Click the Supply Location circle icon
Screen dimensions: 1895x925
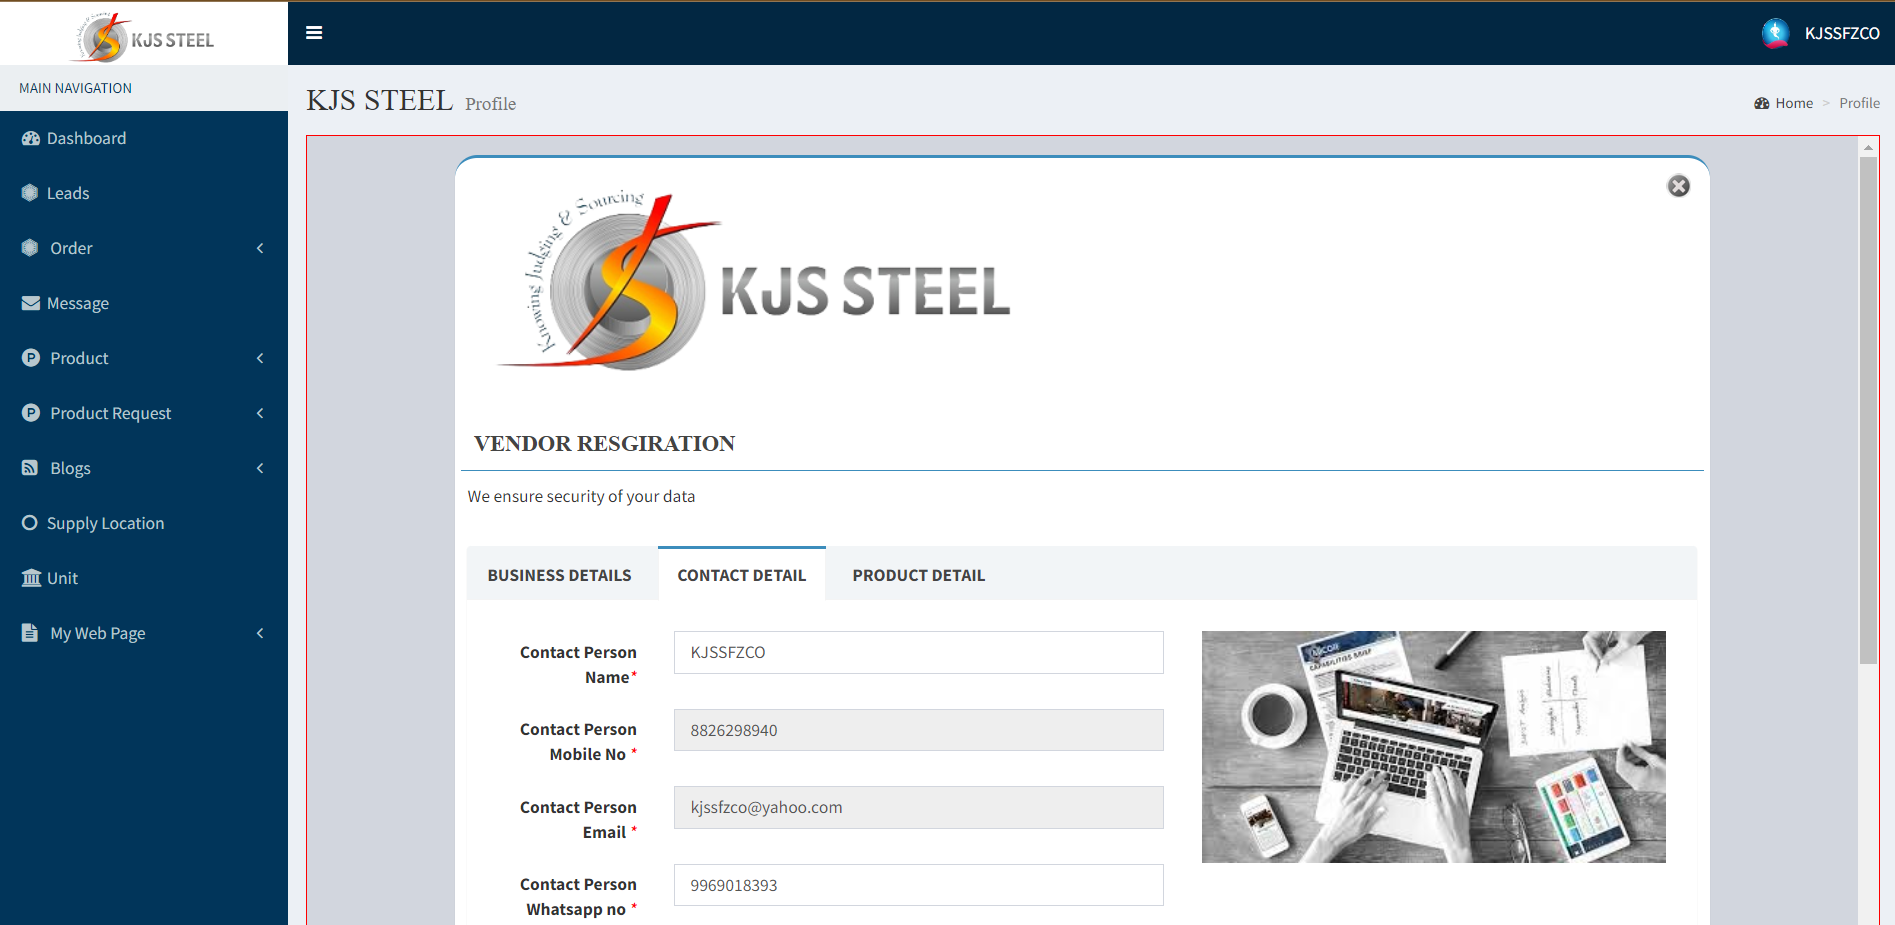click(30, 523)
